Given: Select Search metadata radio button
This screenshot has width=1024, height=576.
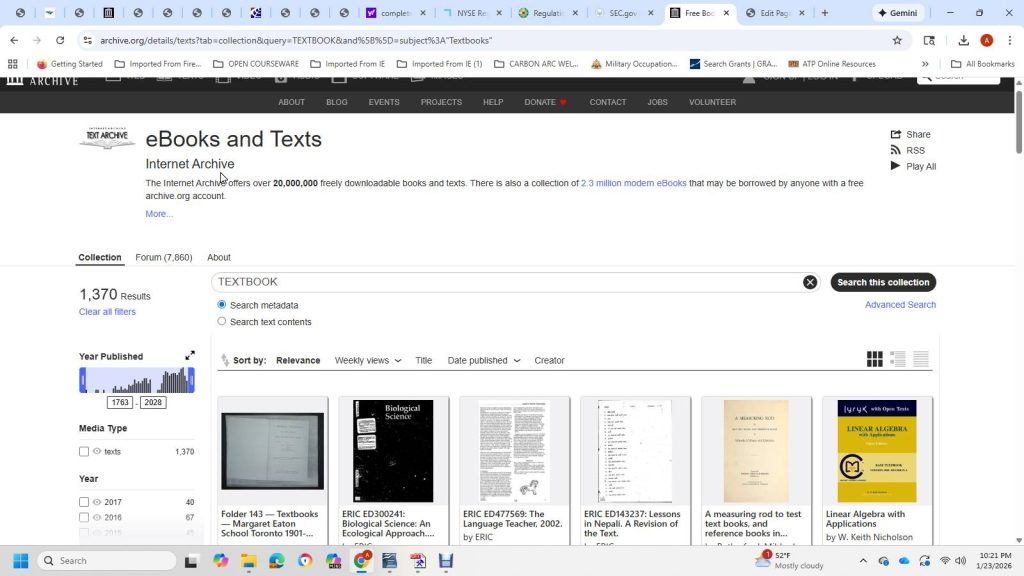Looking at the screenshot, I should (x=222, y=305).
